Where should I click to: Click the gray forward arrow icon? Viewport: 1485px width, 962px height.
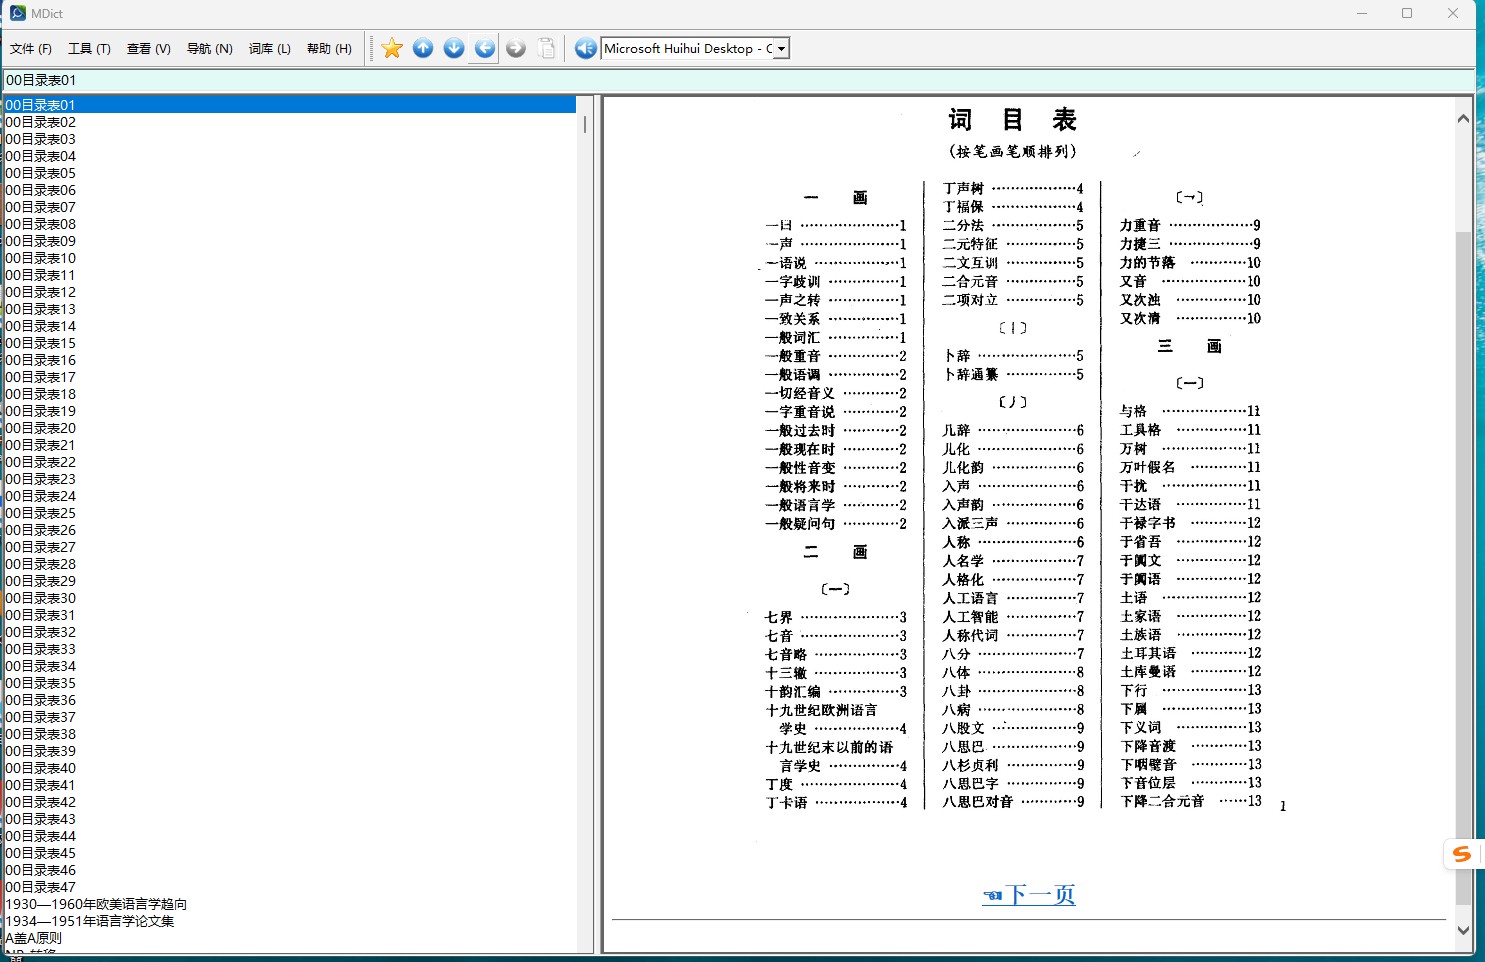(516, 48)
